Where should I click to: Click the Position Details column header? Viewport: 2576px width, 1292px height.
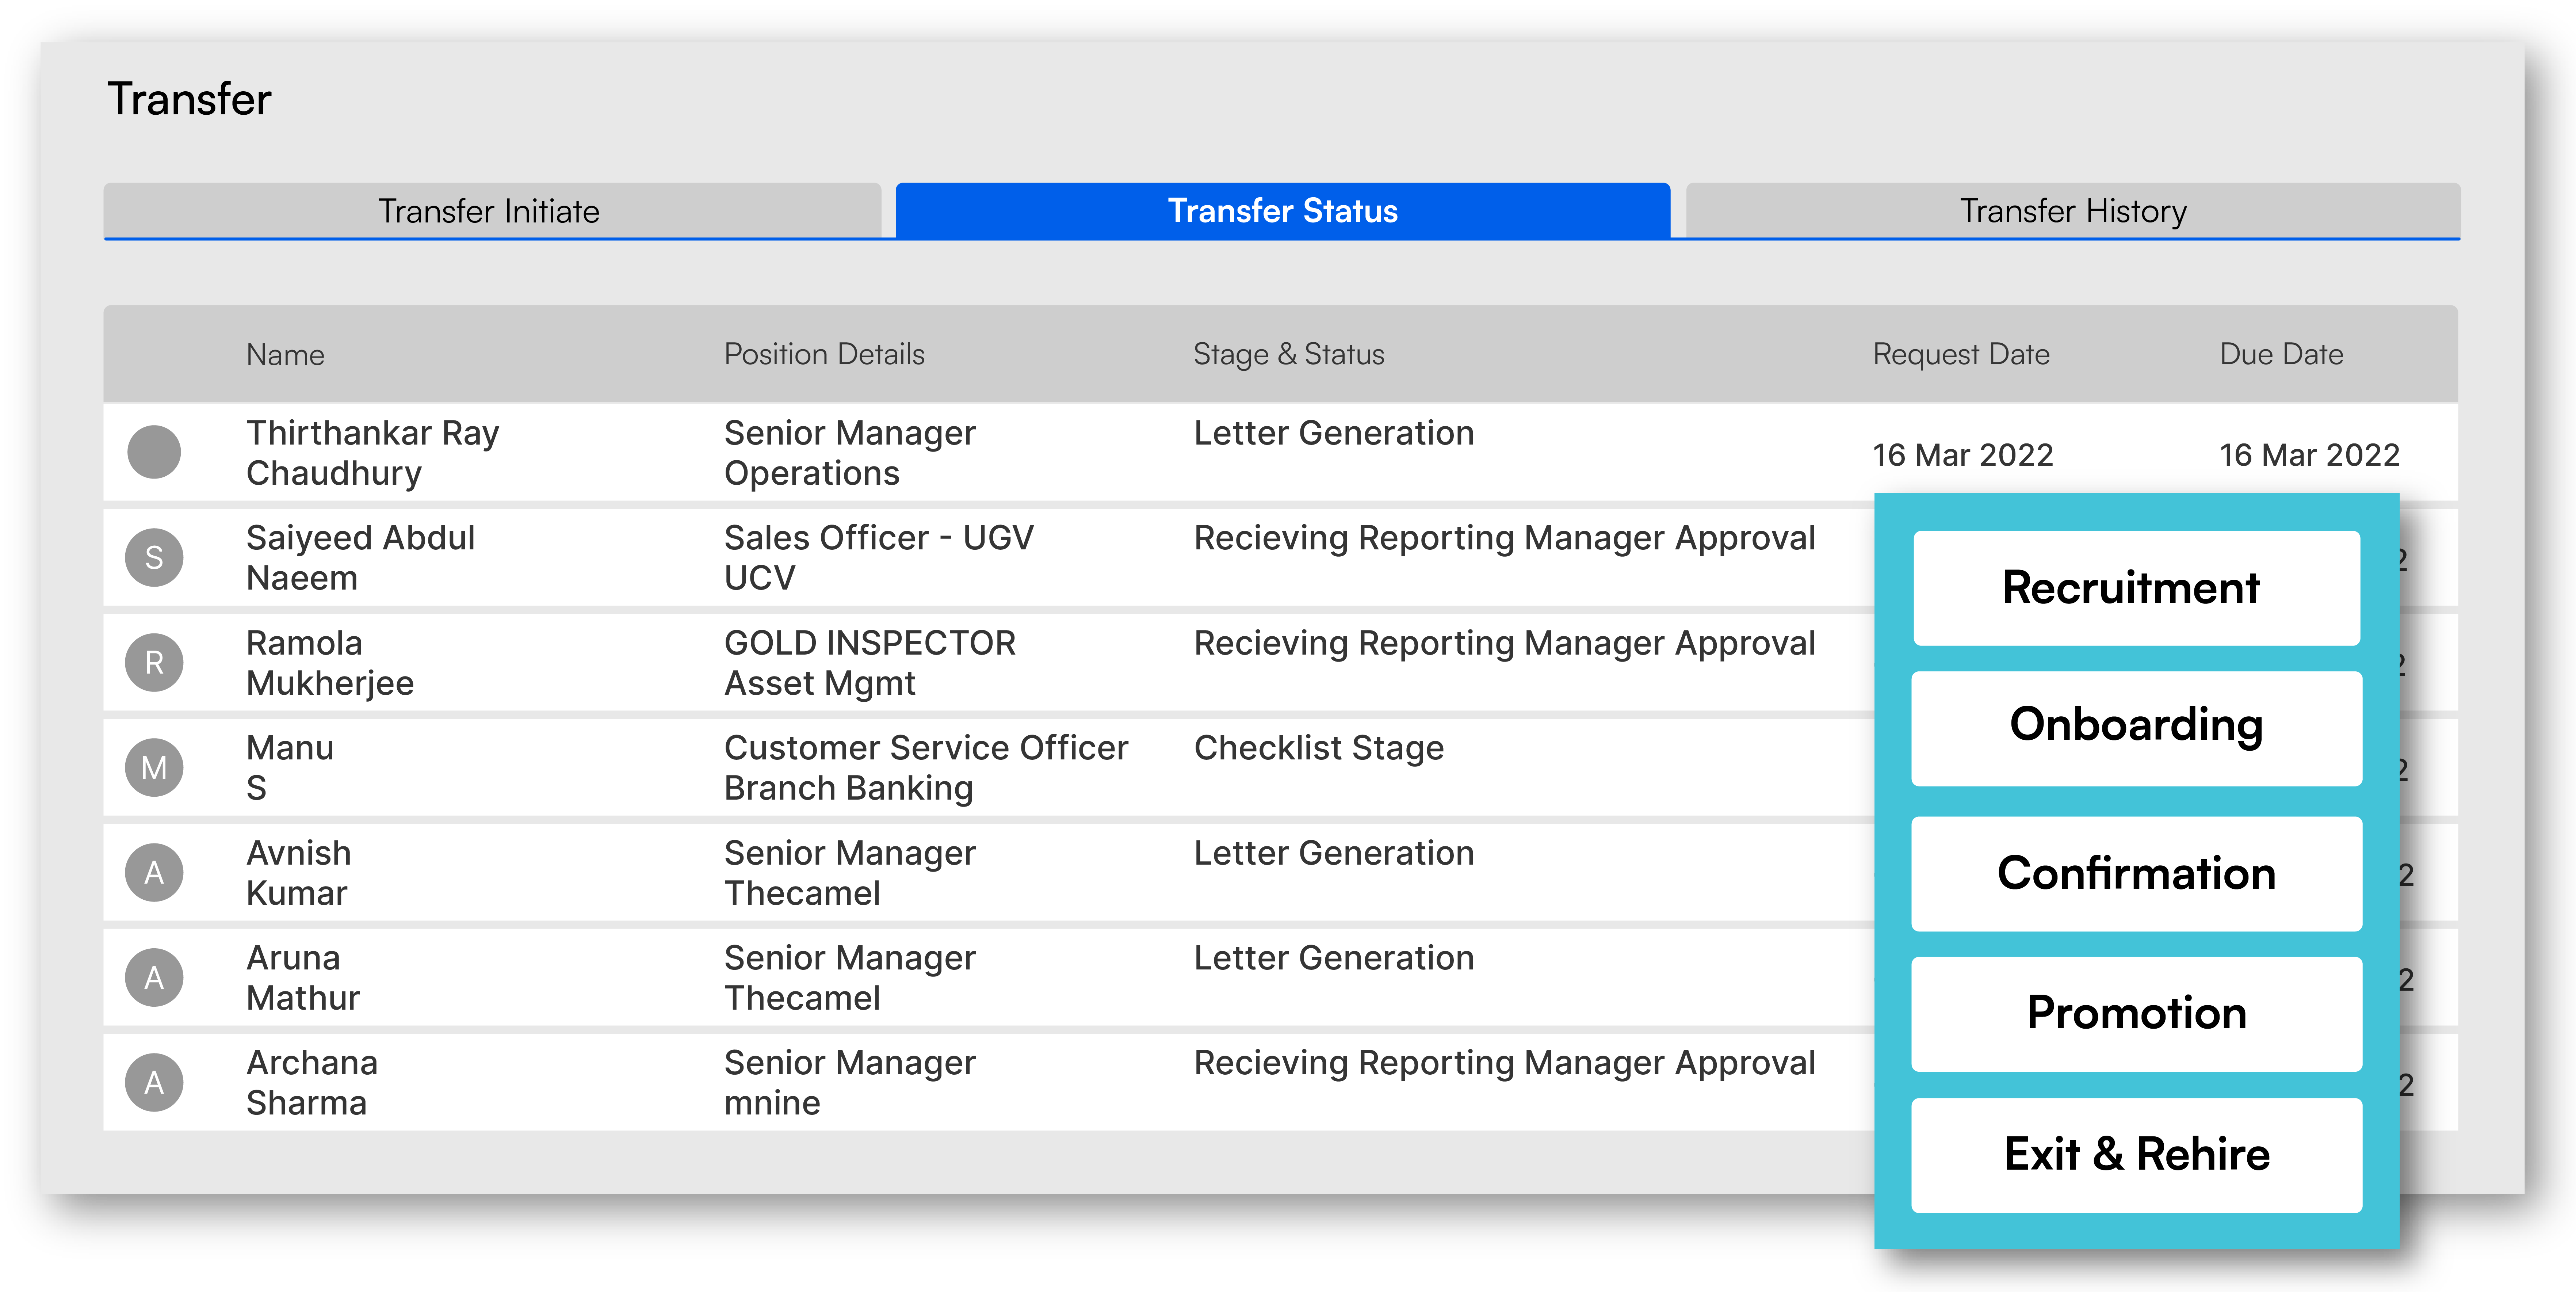coord(824,354)
